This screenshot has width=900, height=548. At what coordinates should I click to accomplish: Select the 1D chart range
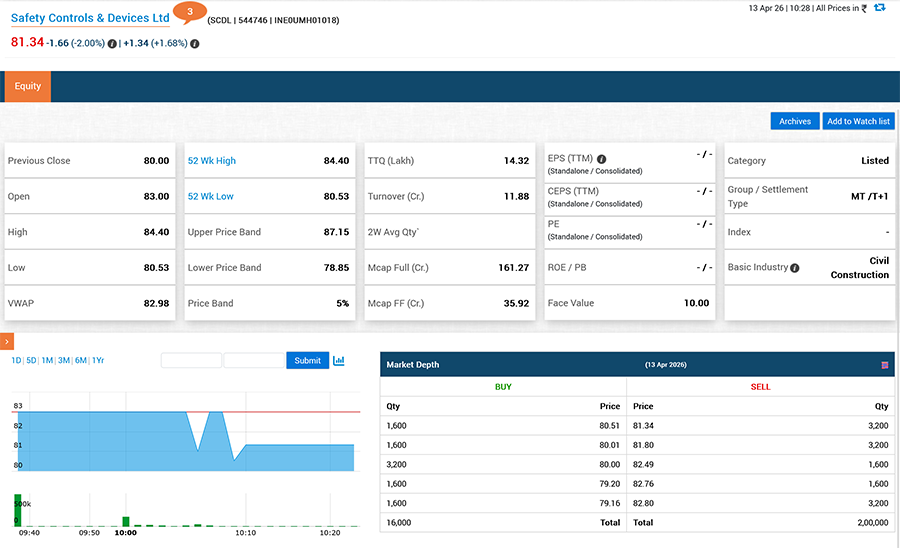point(16,361)
